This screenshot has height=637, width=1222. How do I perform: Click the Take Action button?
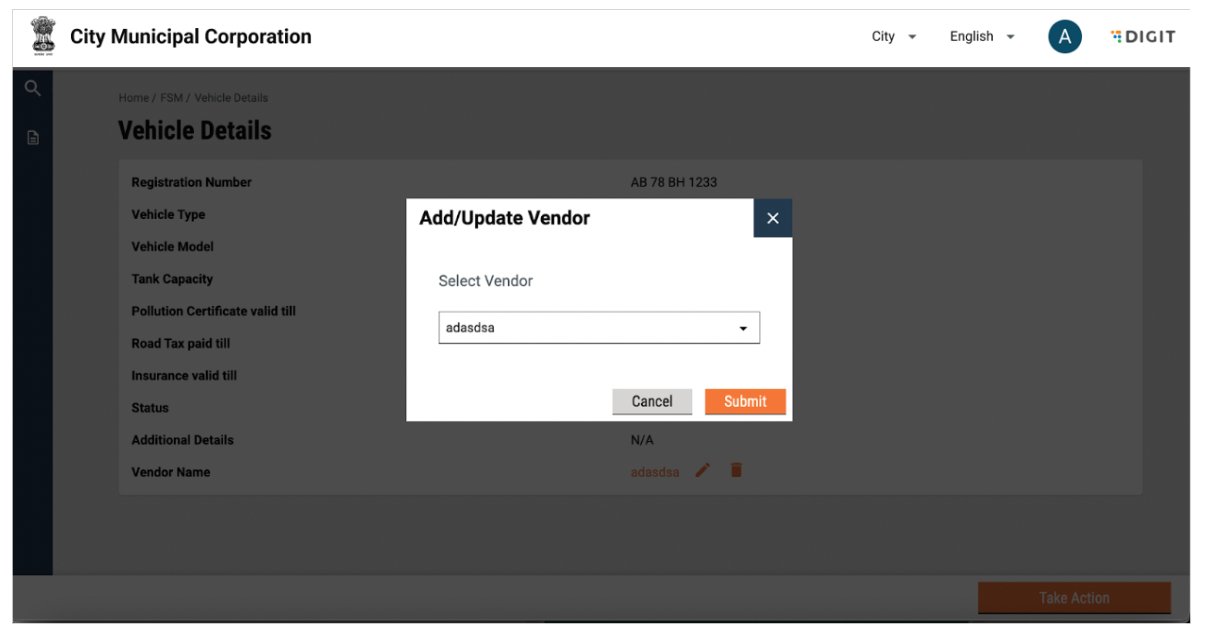(x=1073, y=598)
